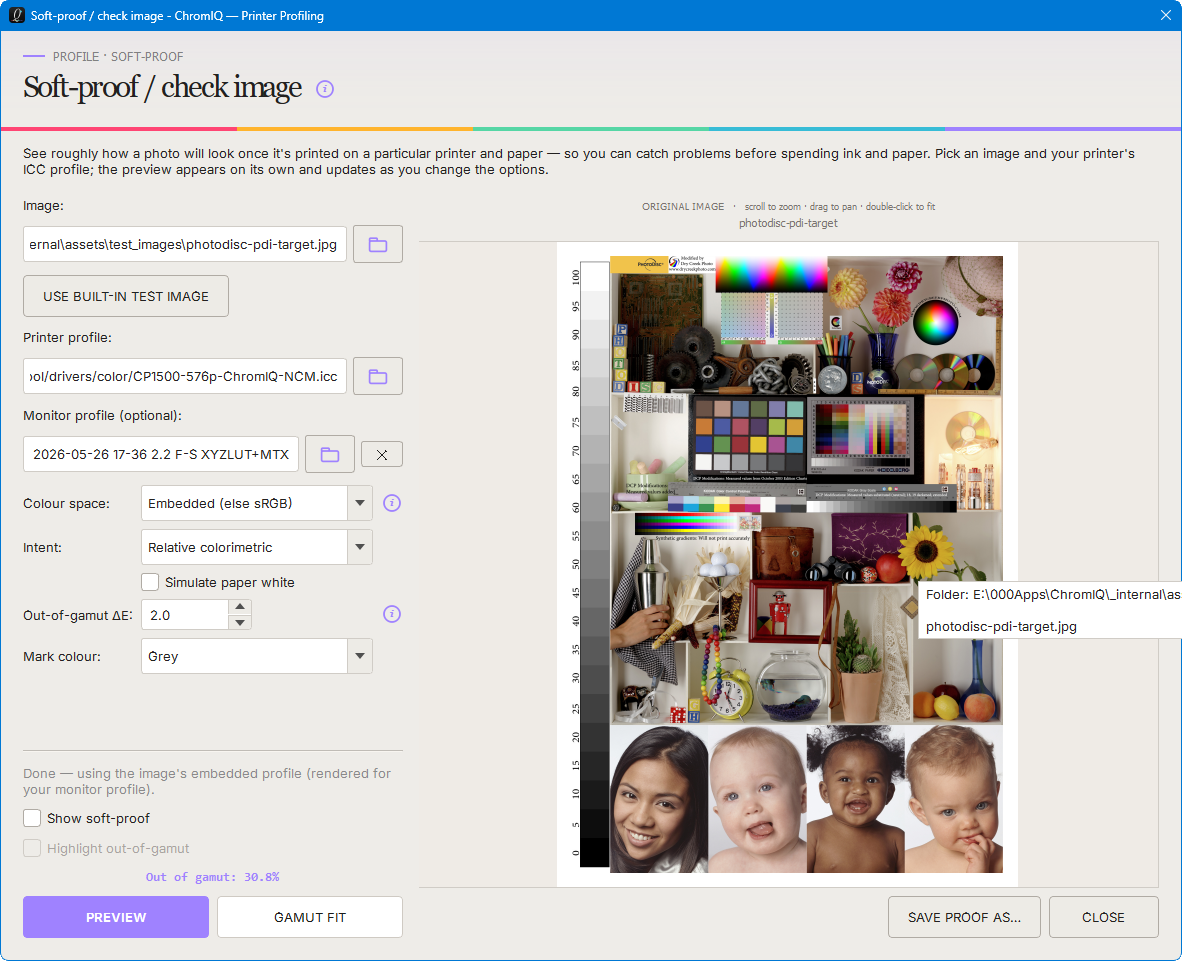Browse for a printer profile with folder icon

point(378,376)
